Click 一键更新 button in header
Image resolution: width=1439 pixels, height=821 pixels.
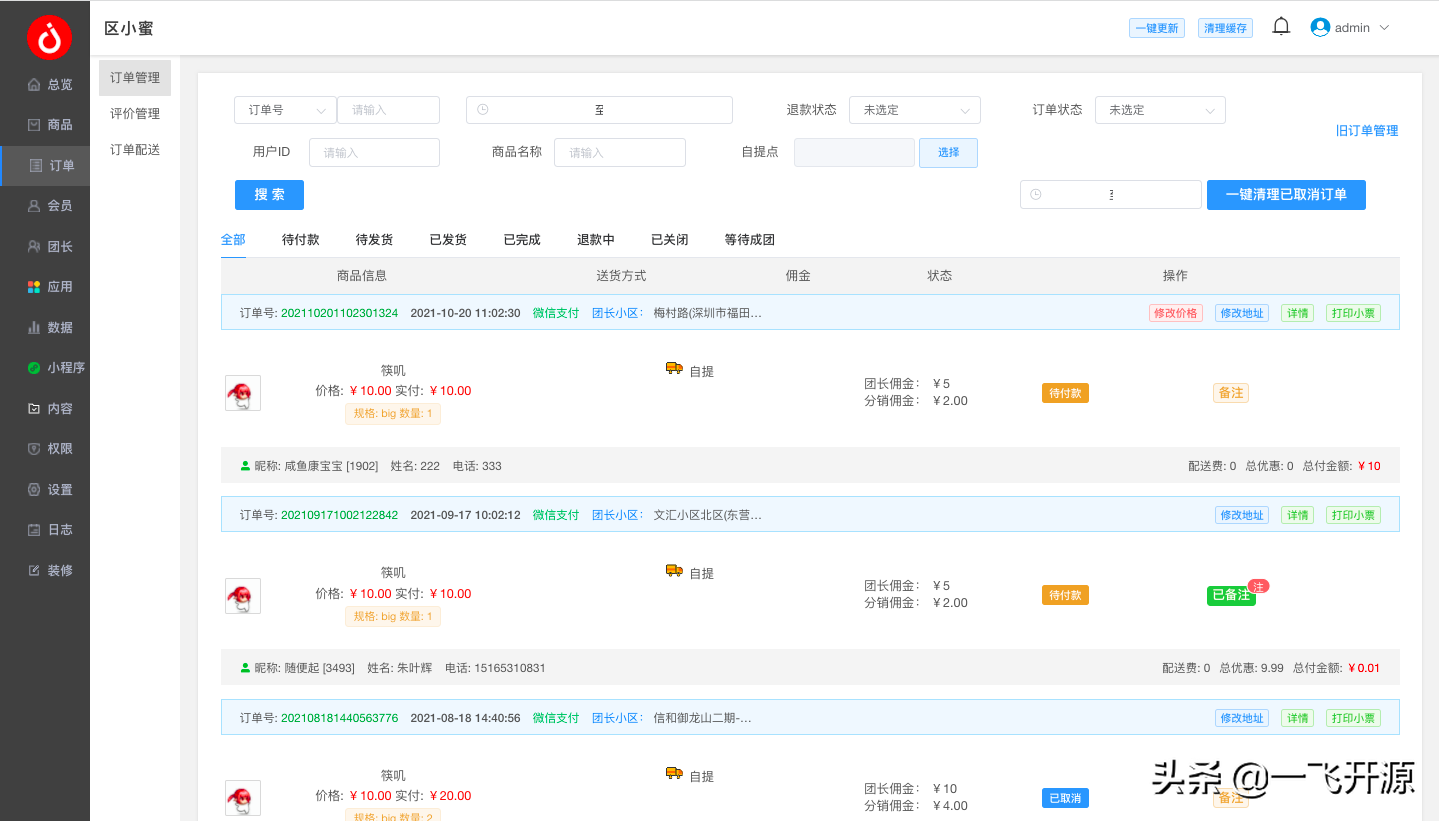coord(1157,28)
